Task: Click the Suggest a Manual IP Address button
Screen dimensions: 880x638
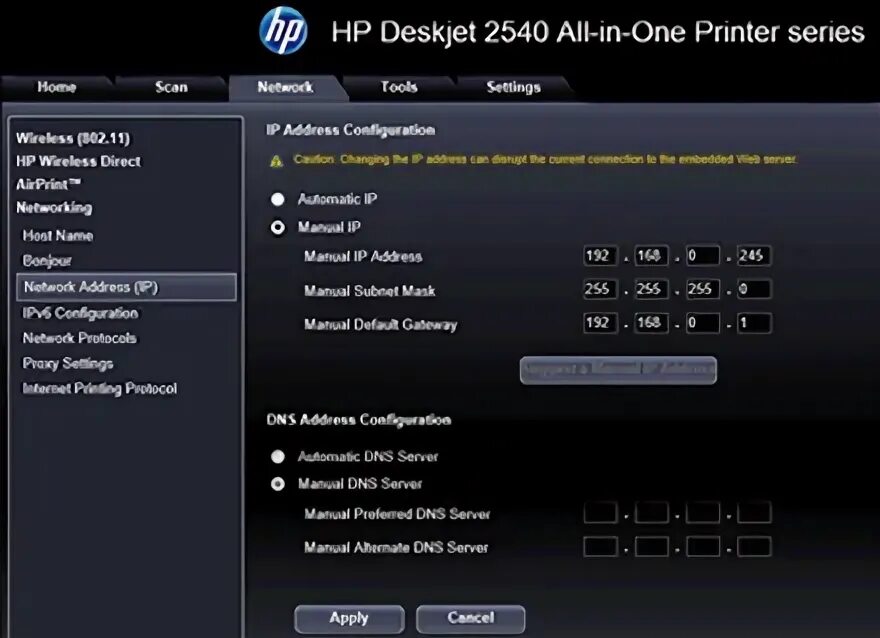Action: click(618, 370)
